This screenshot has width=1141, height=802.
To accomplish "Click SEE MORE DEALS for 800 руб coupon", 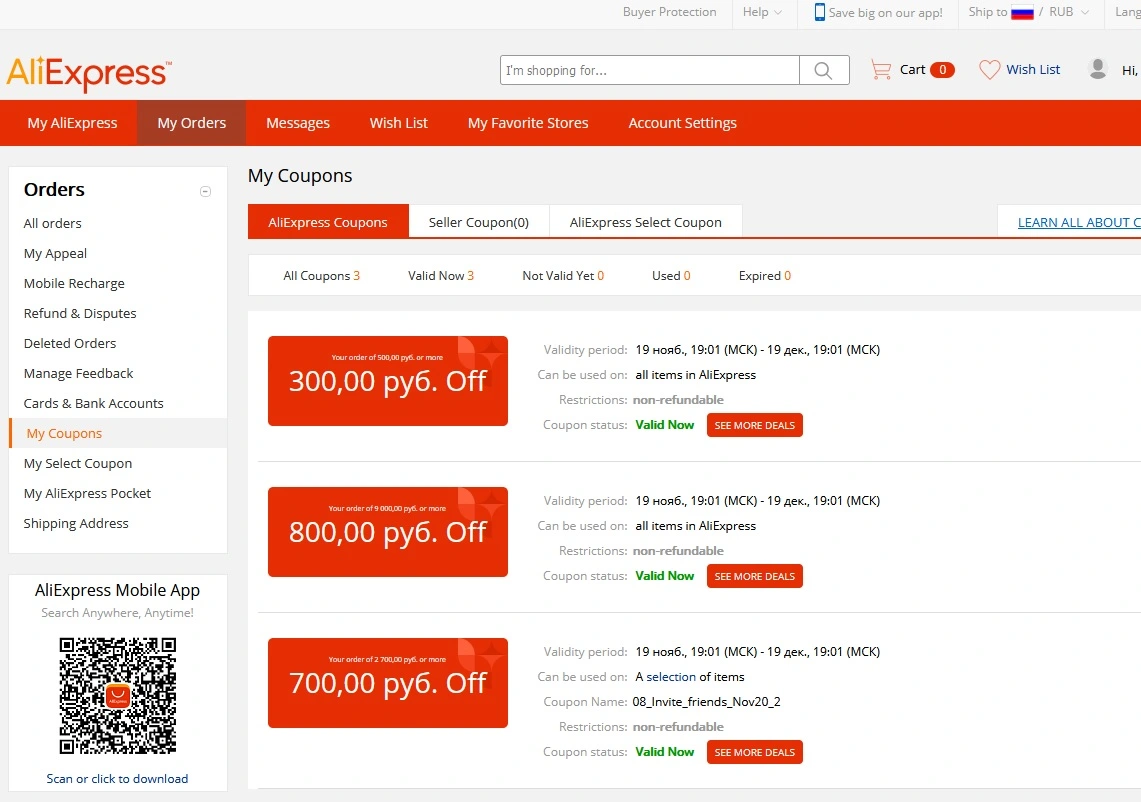I will (x=755, y=576).
